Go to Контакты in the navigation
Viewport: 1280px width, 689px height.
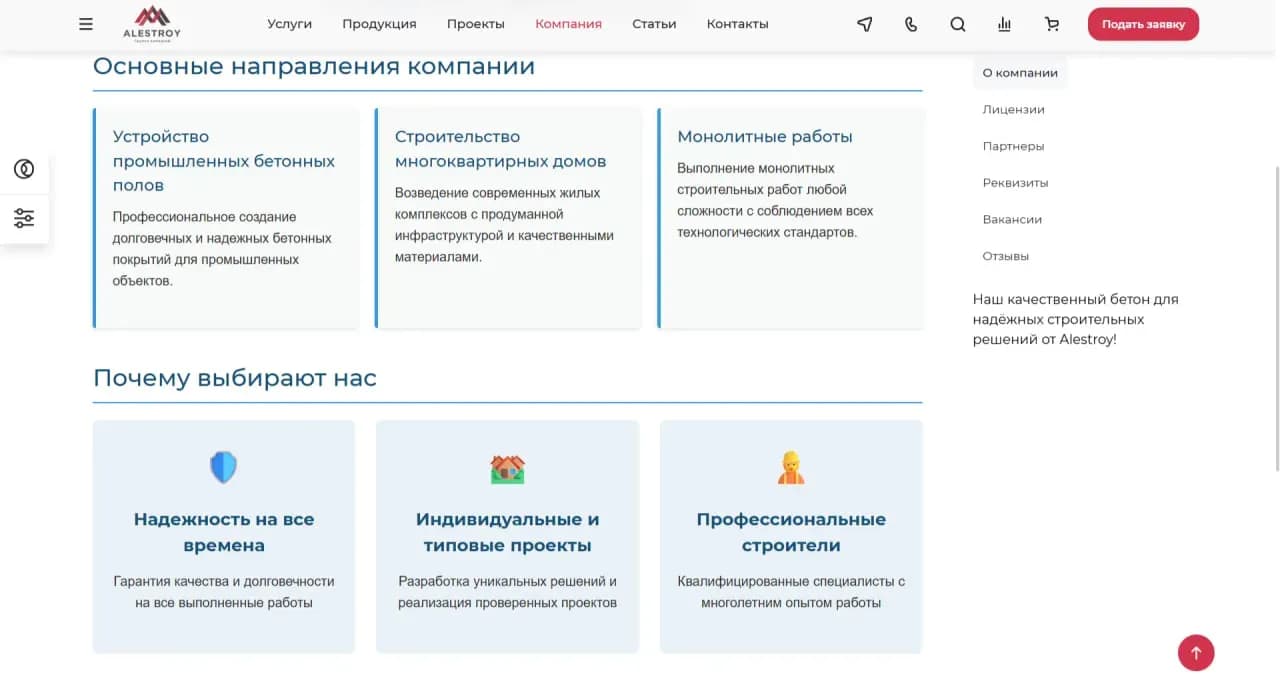click(x=737, y=23)
